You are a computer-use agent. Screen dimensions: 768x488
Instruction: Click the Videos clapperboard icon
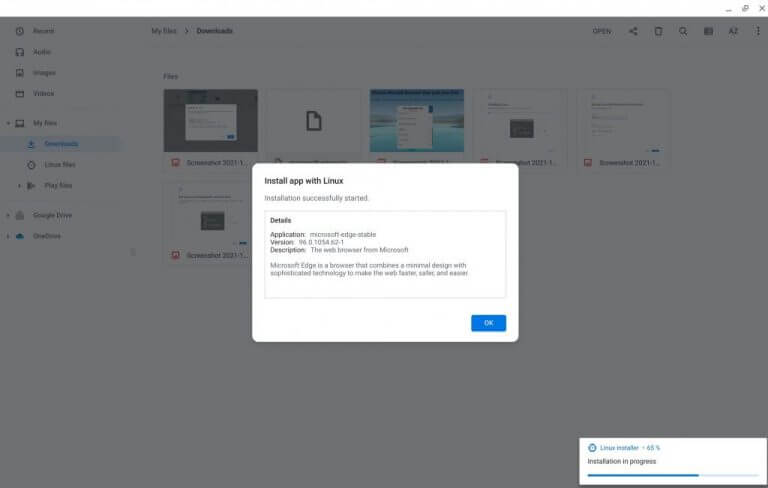pos(20,94)
